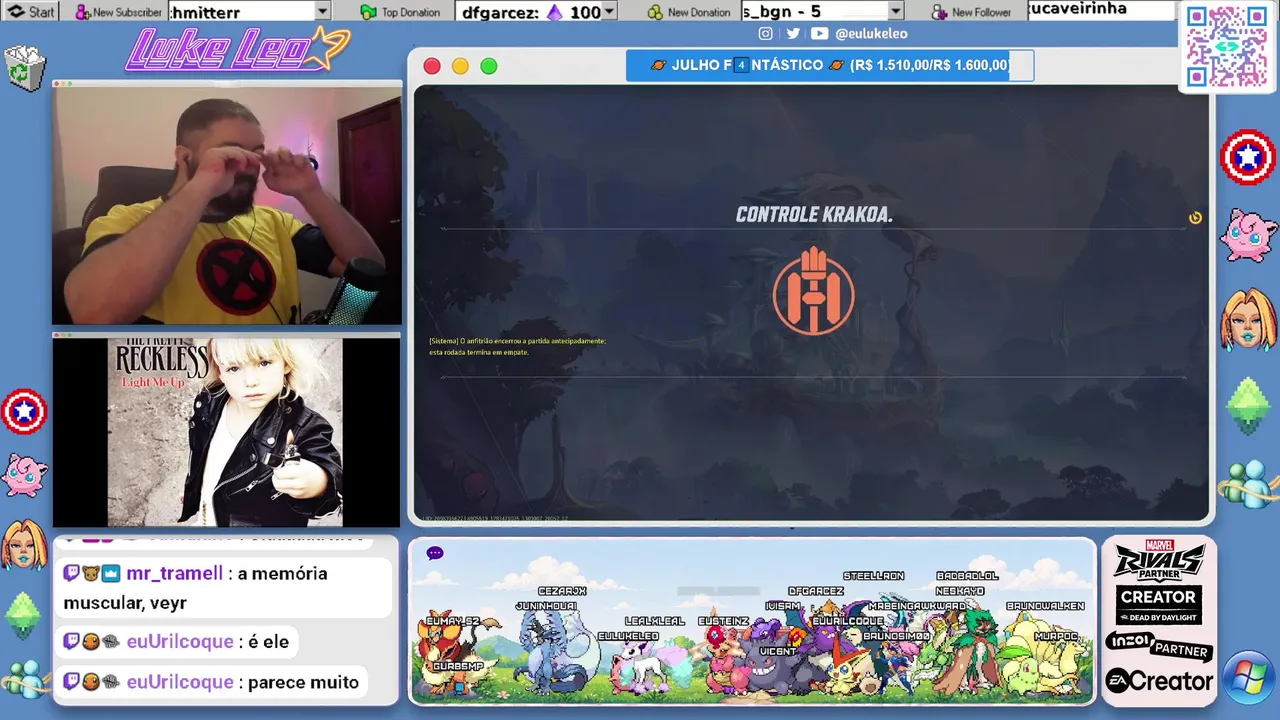Open the @eulukeleo handle

pos(871,33)
